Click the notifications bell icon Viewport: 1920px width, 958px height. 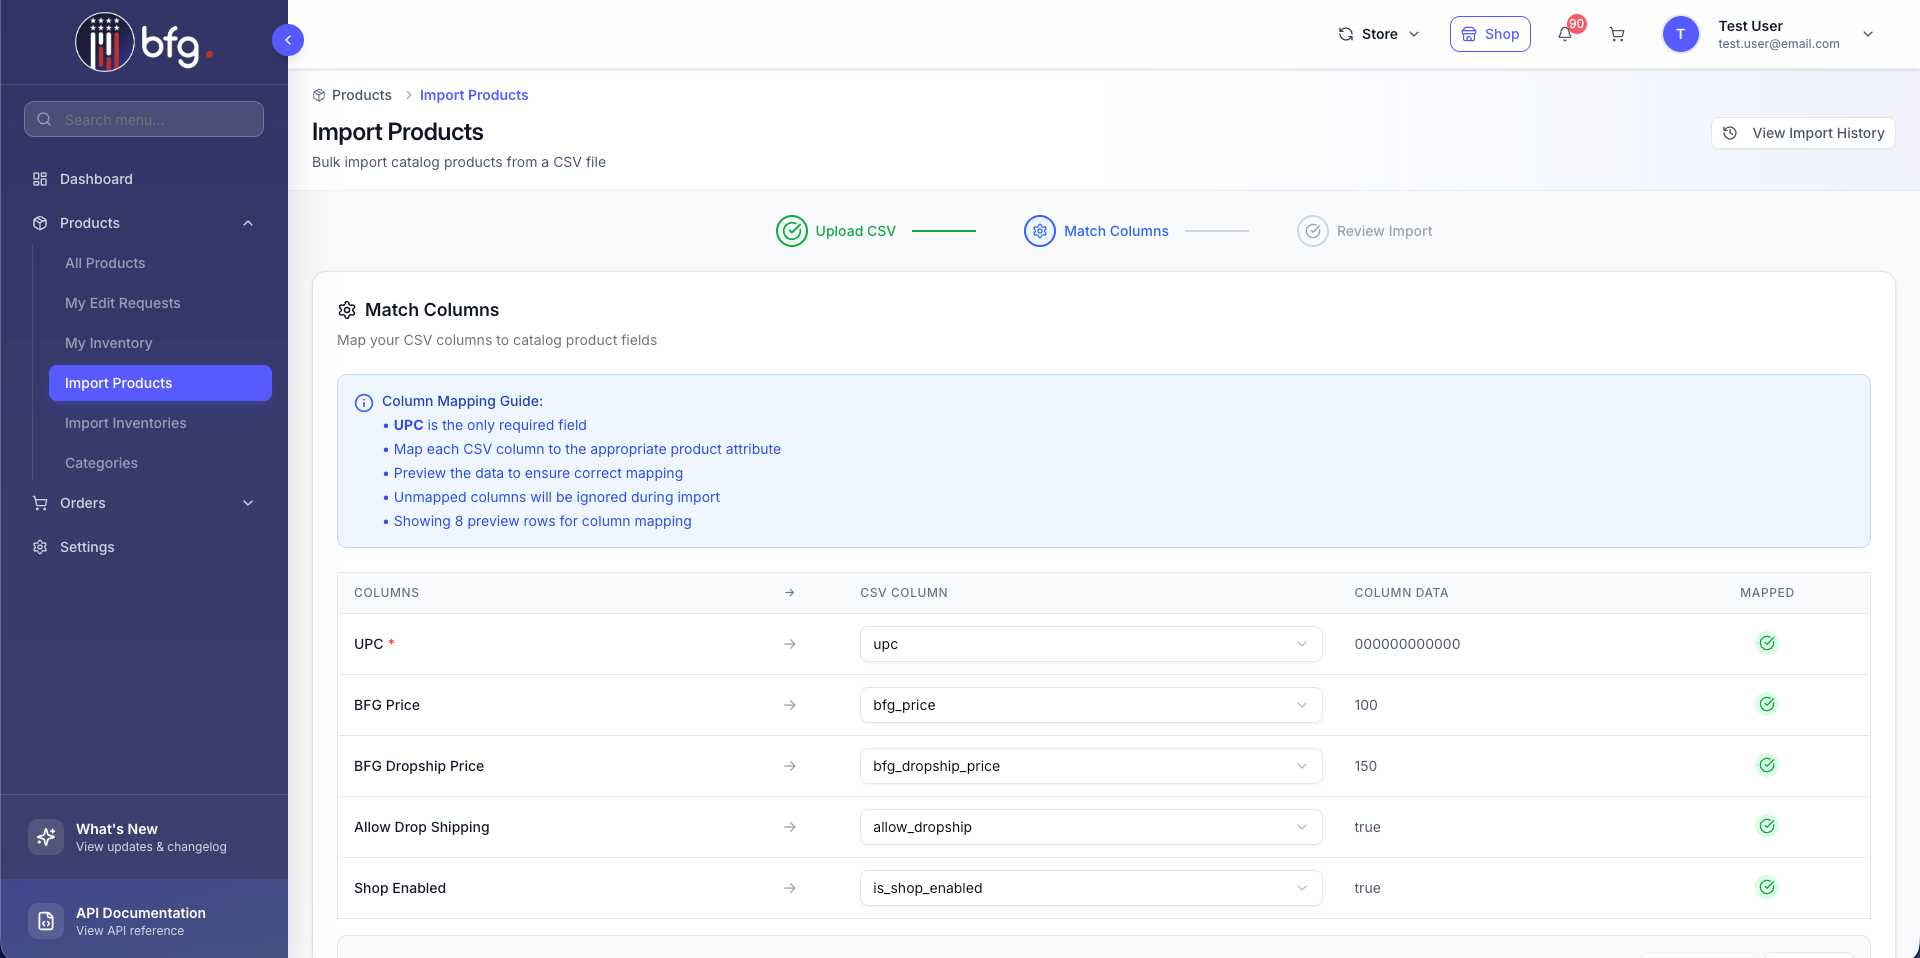click(1565, 34)
